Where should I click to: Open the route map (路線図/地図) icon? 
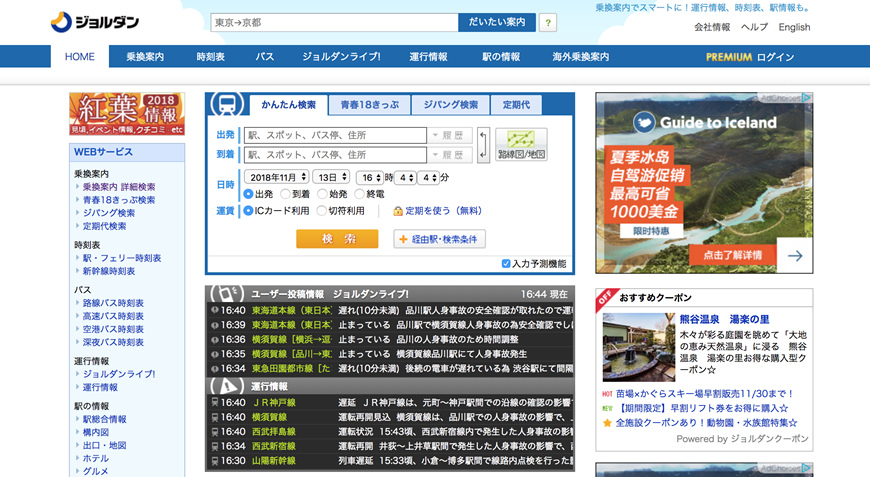tap(521, 144)
